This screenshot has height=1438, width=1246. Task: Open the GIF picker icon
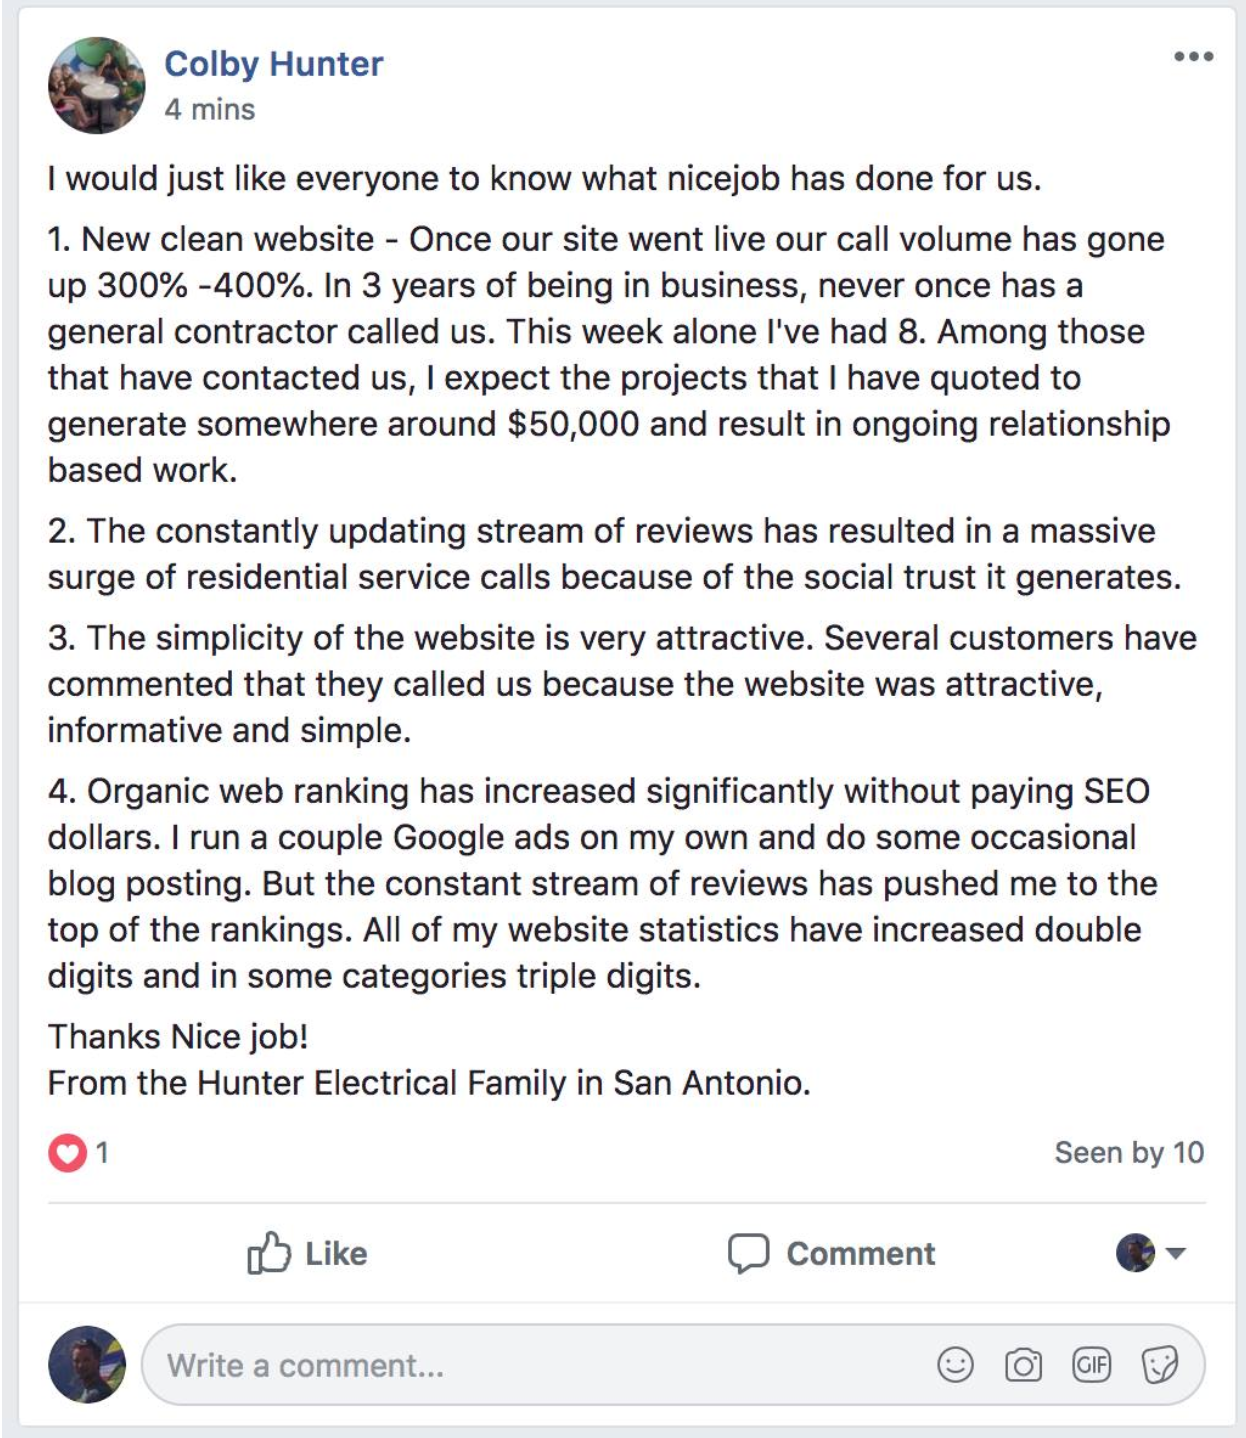(1091, 1364)
